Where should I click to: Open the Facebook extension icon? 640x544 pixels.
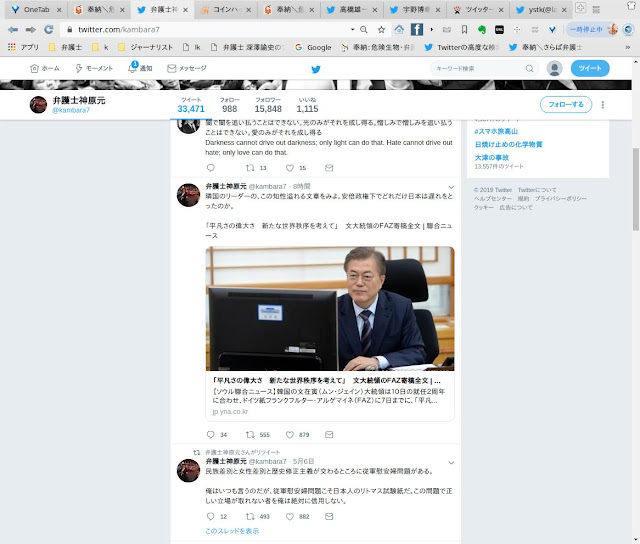pyautogui.click(x=417, y=29)
